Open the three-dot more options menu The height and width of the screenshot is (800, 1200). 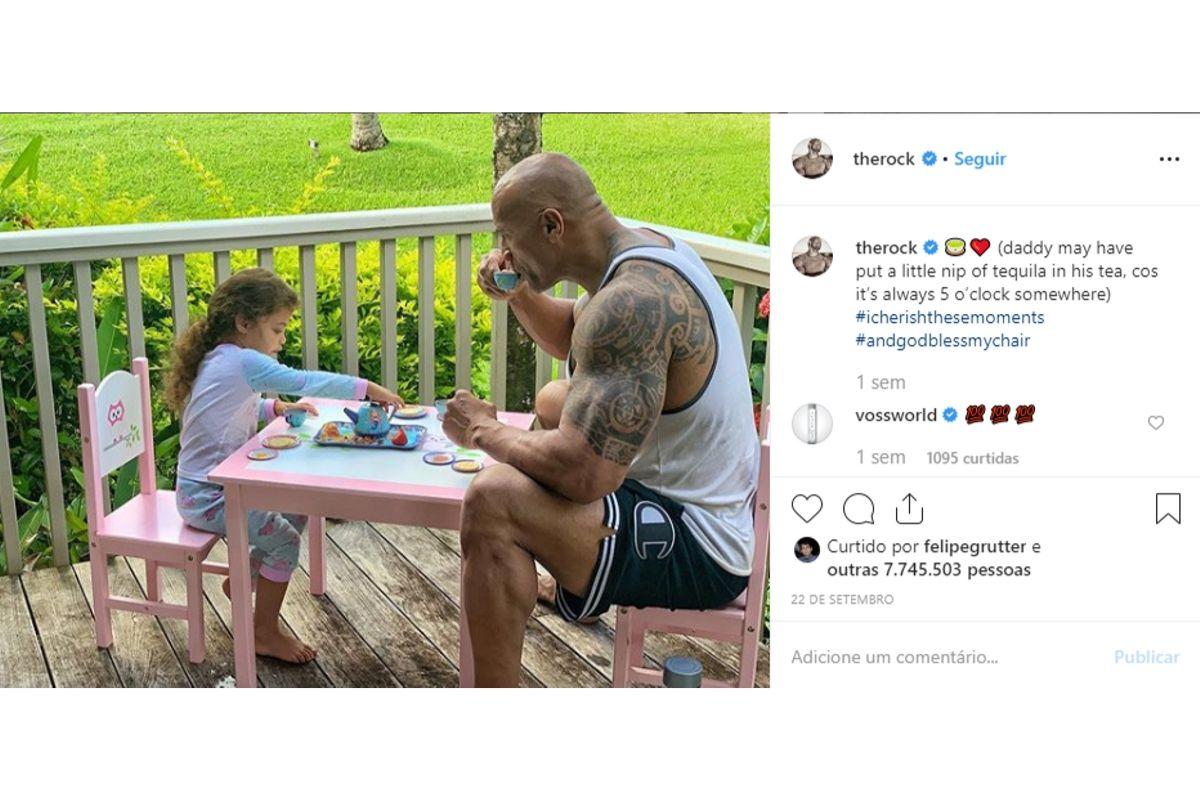pyautogui.click(x=1169, y=159)
